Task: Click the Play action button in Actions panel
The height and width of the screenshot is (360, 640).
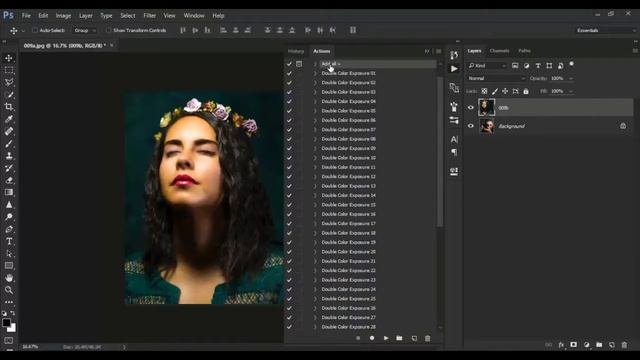Action: [386, 338]
